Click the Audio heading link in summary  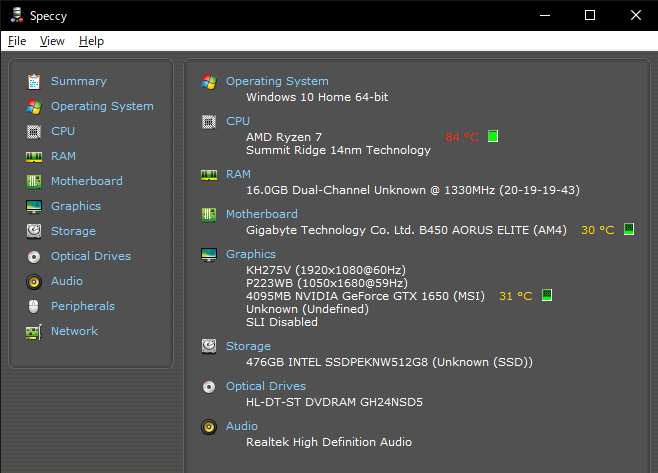point(242,426)
